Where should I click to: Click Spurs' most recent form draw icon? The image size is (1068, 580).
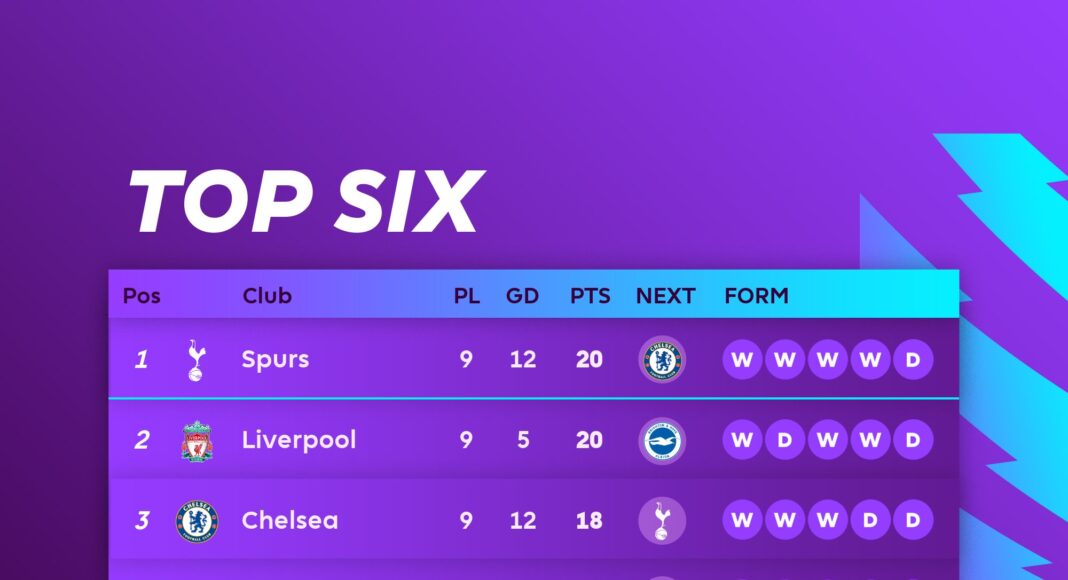(912, 359)
